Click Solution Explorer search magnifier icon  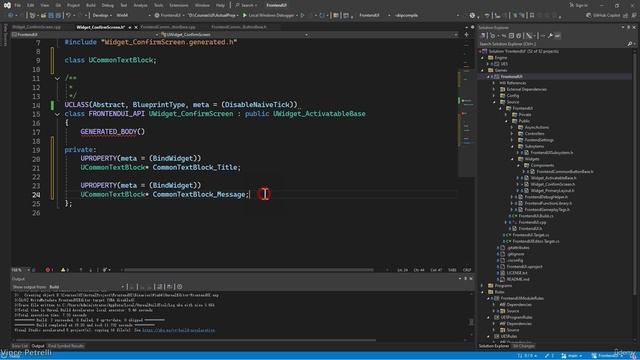(x=630, y=44)
